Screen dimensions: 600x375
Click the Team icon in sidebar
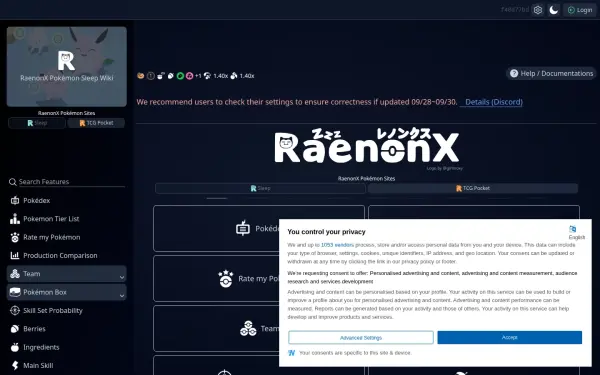point(15,274)
